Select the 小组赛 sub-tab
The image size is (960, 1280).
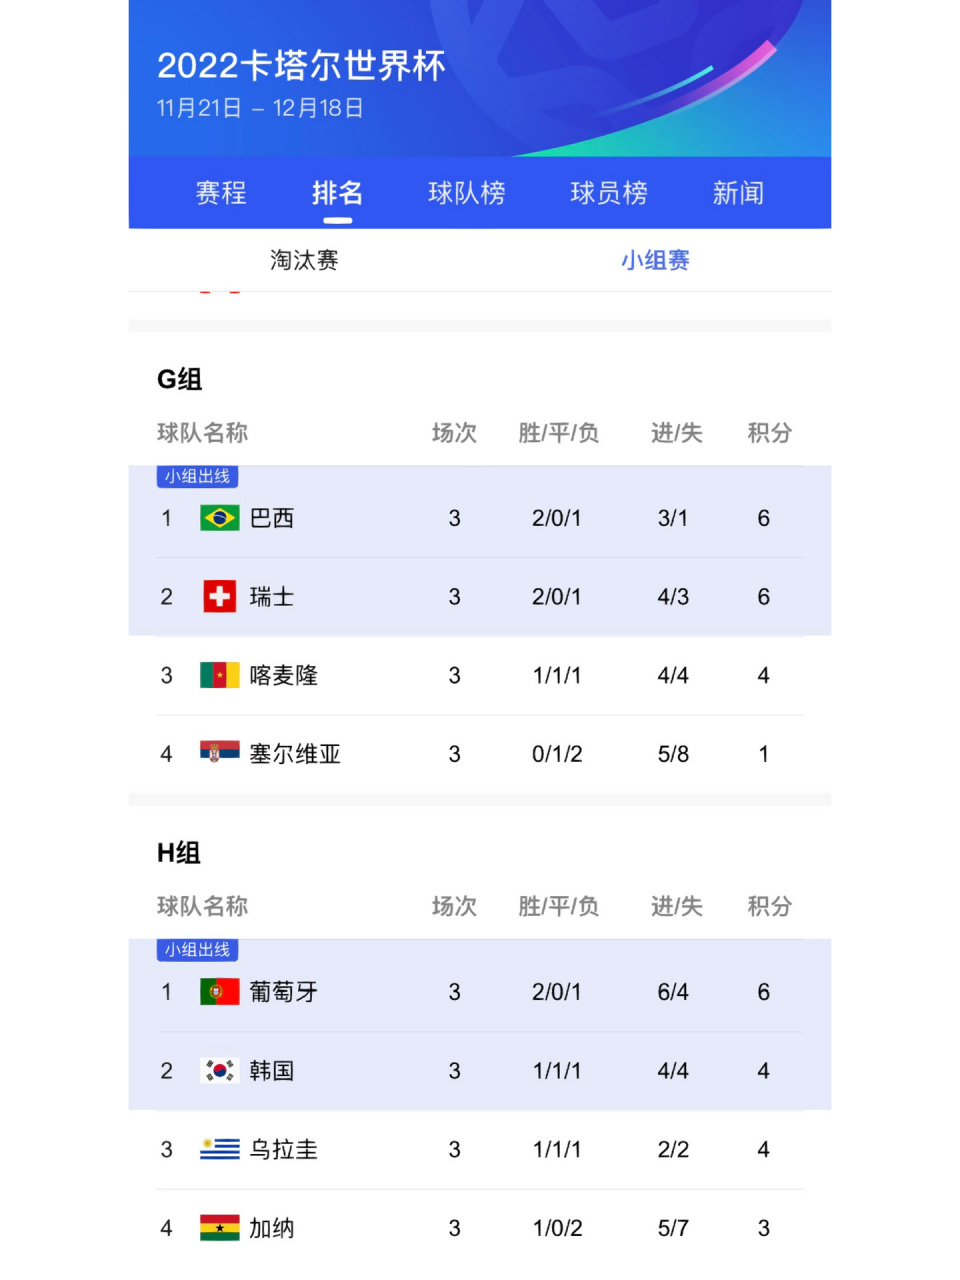click(x=655, y=260)
